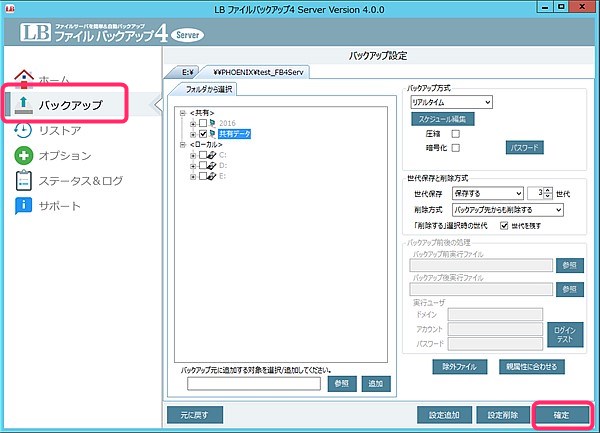This screenshot has height=433, width=600.
Task: Click the green plus Options icon
Action: click(x=24, y=156)
